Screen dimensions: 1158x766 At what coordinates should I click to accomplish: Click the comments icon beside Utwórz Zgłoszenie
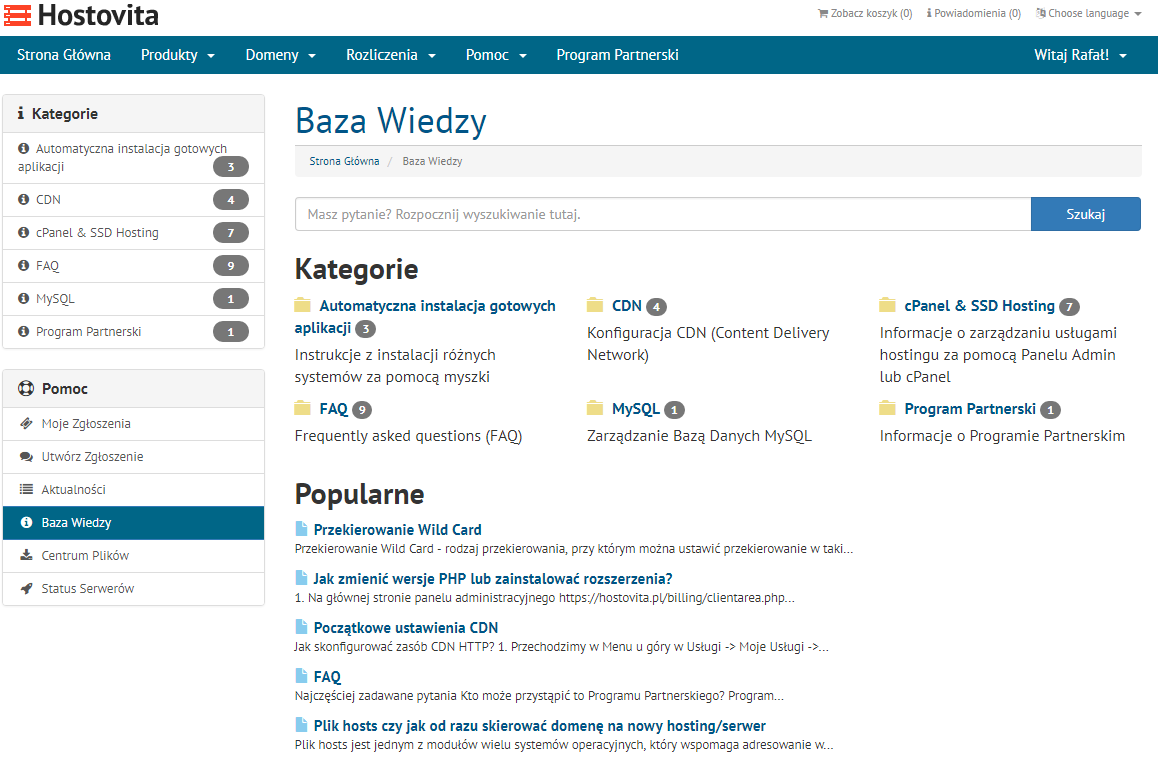26,457
